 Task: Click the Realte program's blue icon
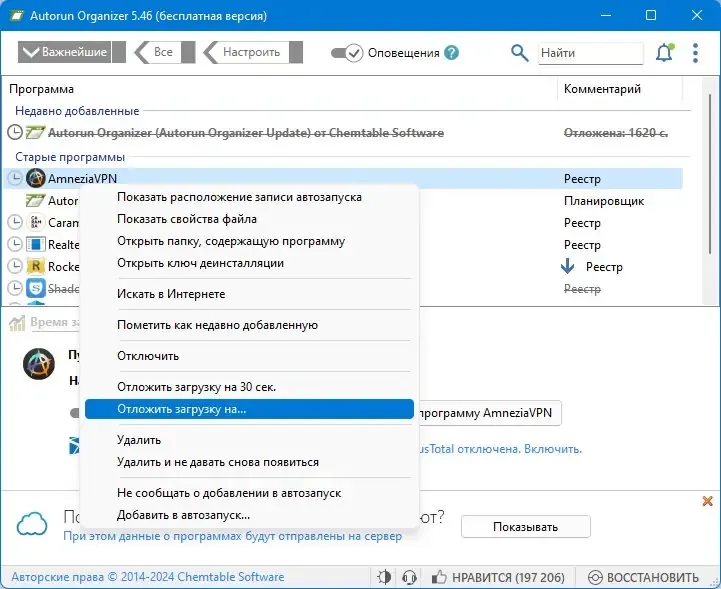[35, 244]
